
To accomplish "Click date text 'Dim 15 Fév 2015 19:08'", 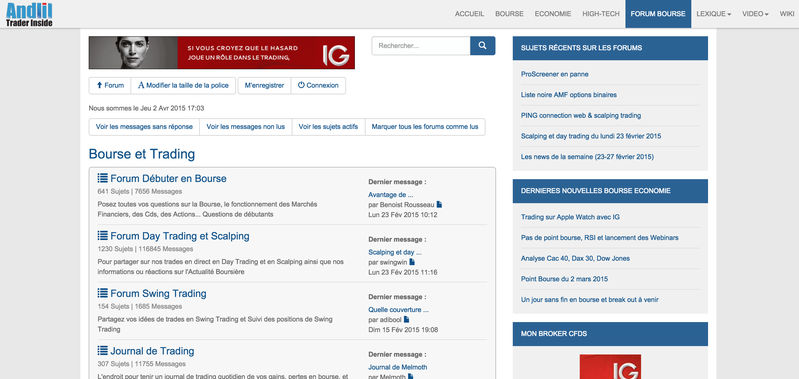I will point(403,330).
